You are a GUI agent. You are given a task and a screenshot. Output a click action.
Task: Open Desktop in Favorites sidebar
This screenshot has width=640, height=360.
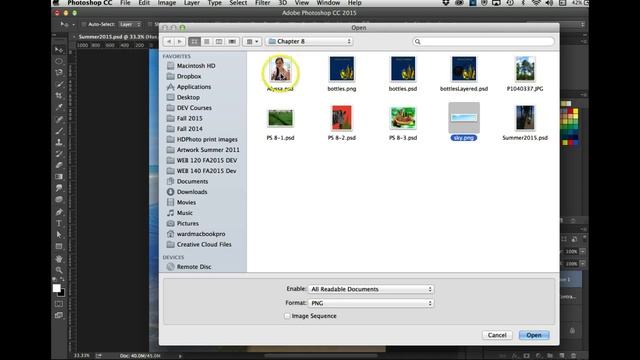coord(188,97)
